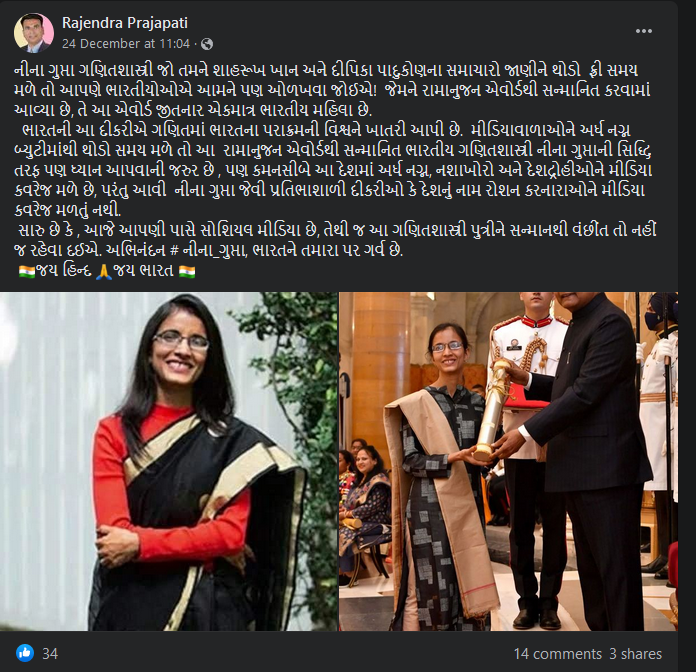Click the જય ભારત text
Image resolution: width=696 pixels, height=672 pixels.
click(x=143, y=271)
